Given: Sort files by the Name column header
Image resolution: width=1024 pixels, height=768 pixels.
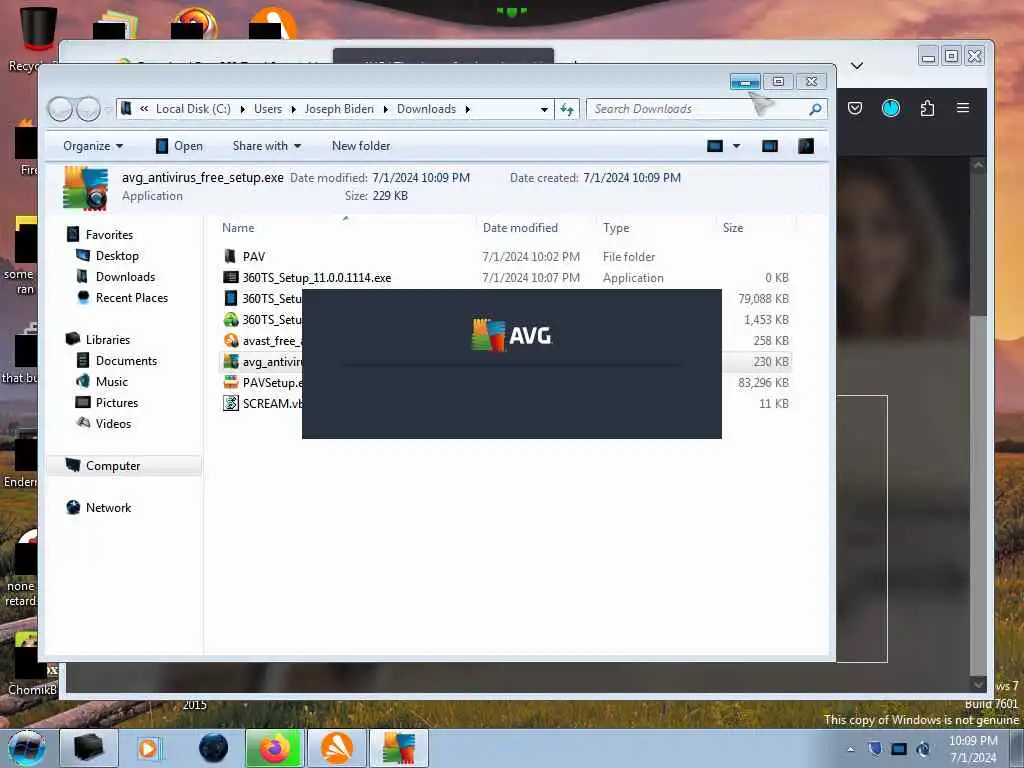Looking at the screenshot, I should 238,228.
